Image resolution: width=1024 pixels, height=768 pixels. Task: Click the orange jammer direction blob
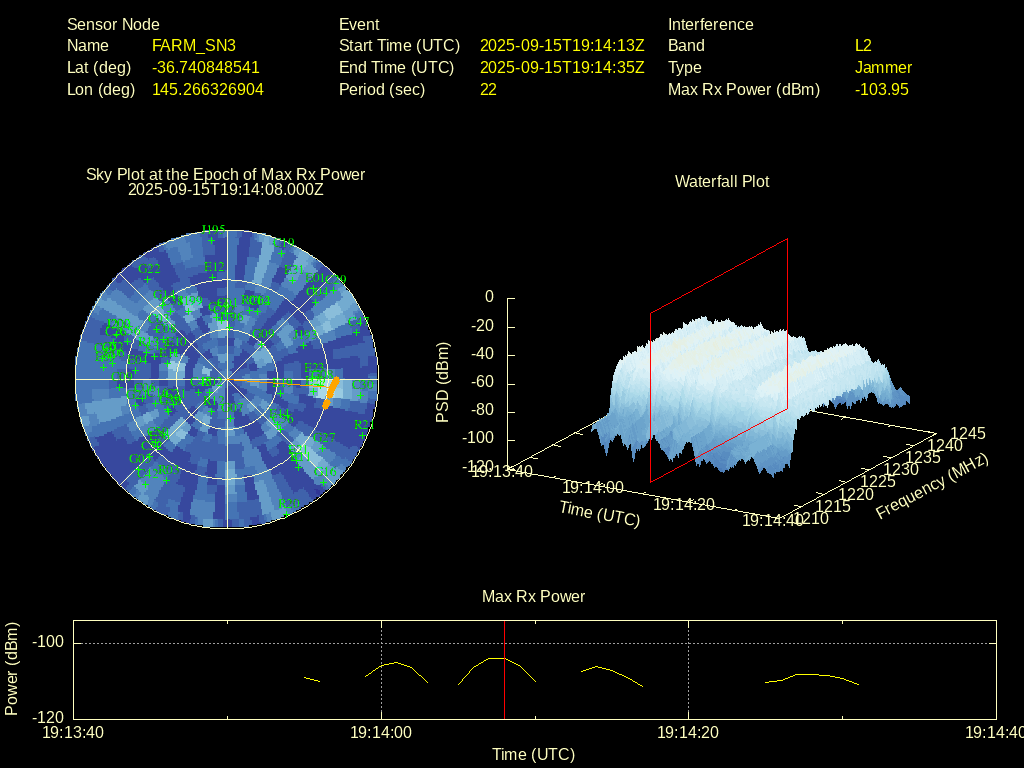tap(332, 390)
